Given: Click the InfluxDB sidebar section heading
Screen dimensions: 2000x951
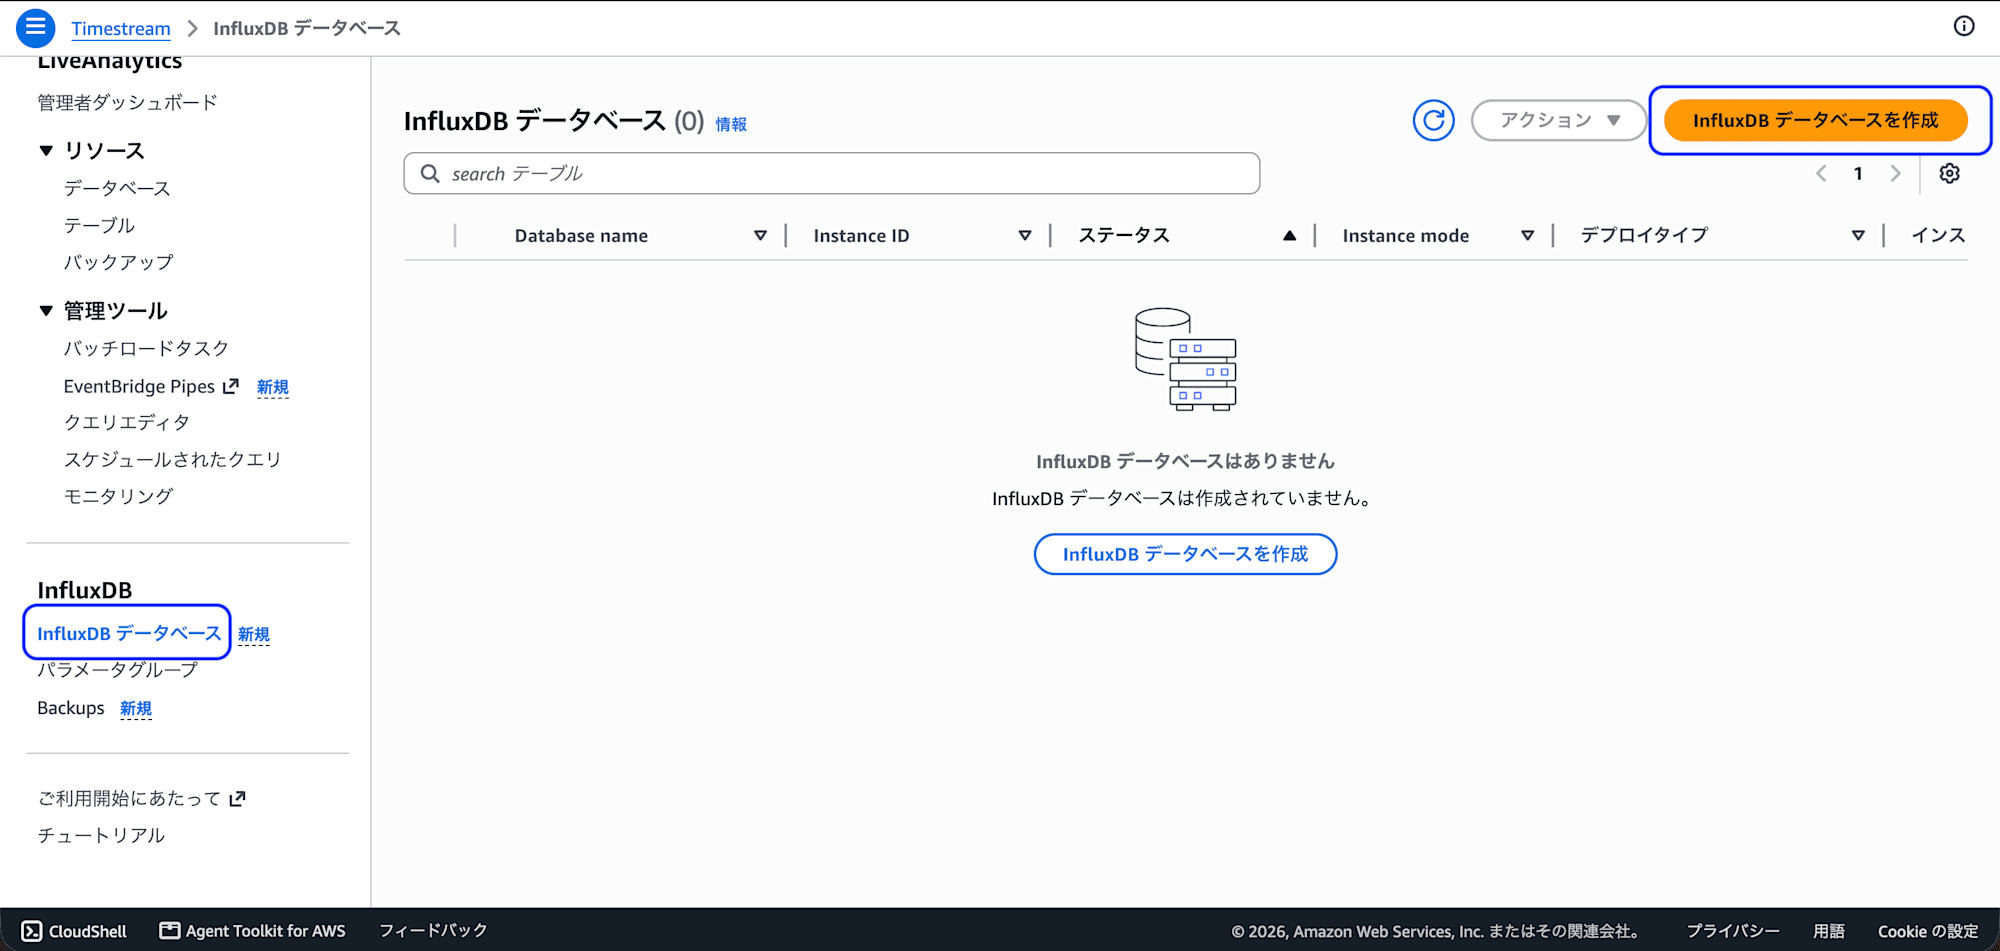Looking at the screenshot, I should point(85,591).
